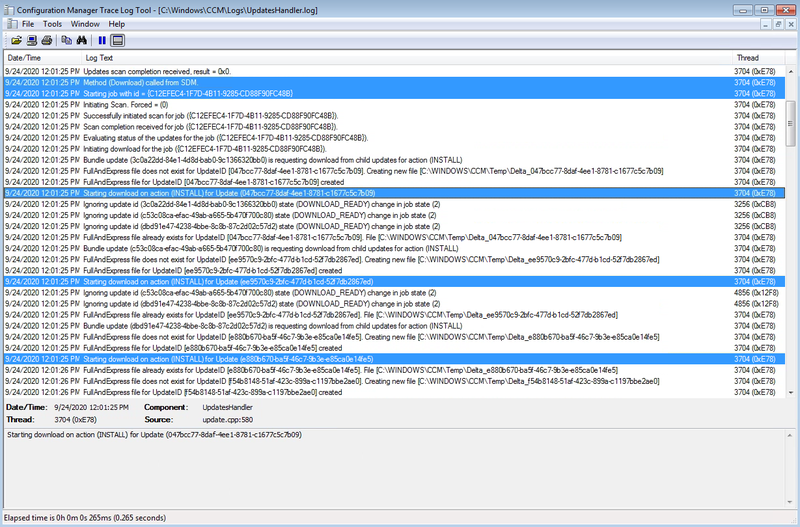The height and width of the screenshot is (527, 800).
Task: Click the Open on Server computer icon
Action: click(x=31, y=40)
